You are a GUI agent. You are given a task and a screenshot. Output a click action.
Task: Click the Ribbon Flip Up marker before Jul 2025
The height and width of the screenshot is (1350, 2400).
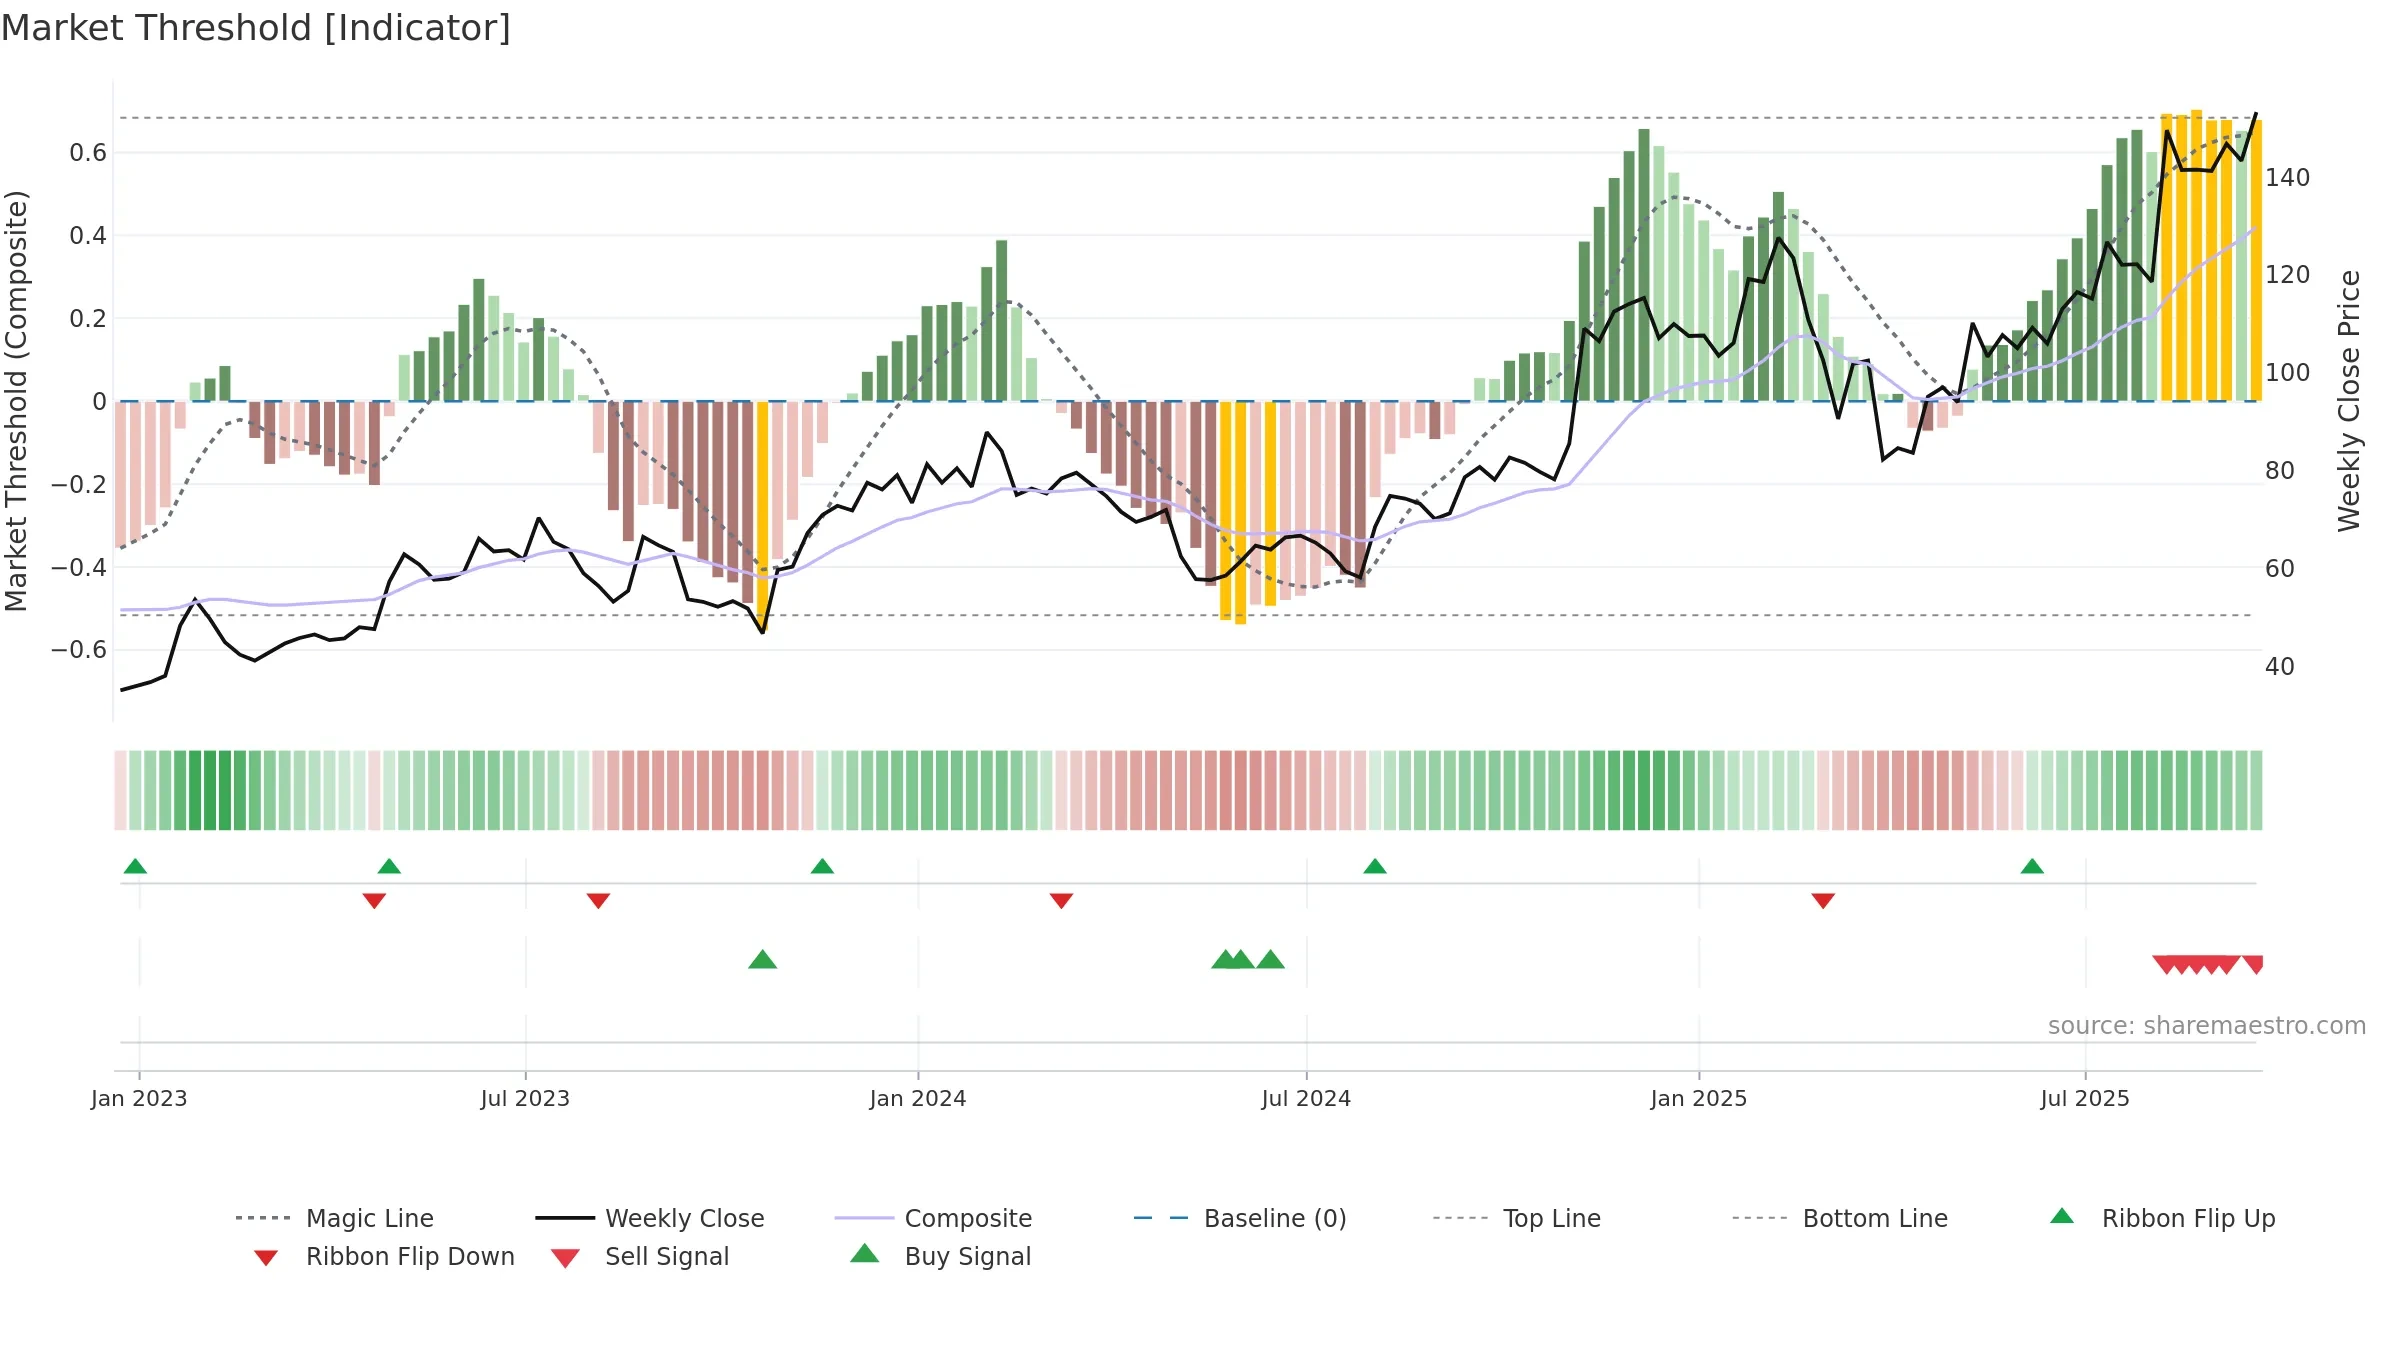(x=2032, y=866)
